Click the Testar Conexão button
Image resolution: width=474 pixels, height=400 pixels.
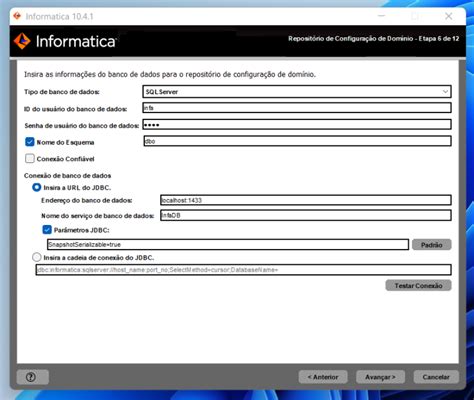(419, 285)
